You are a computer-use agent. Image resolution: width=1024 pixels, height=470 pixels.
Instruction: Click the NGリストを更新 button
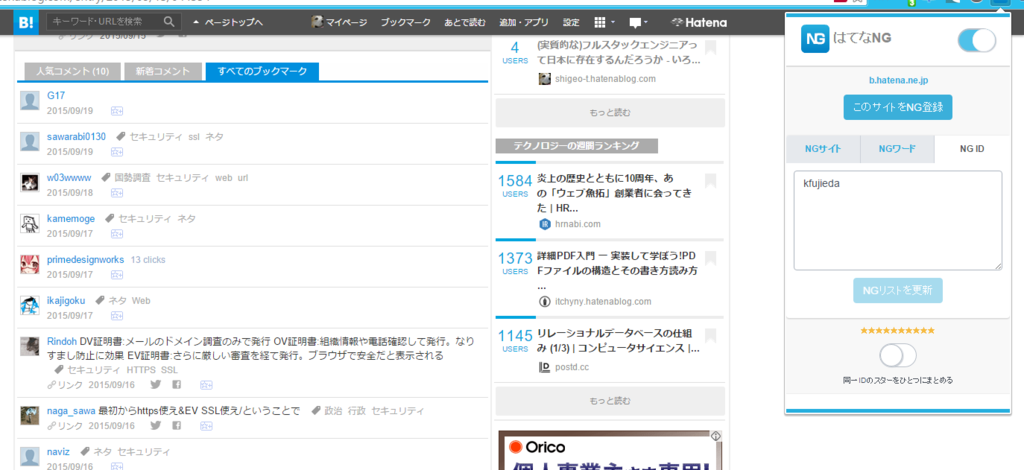point(898,290)
